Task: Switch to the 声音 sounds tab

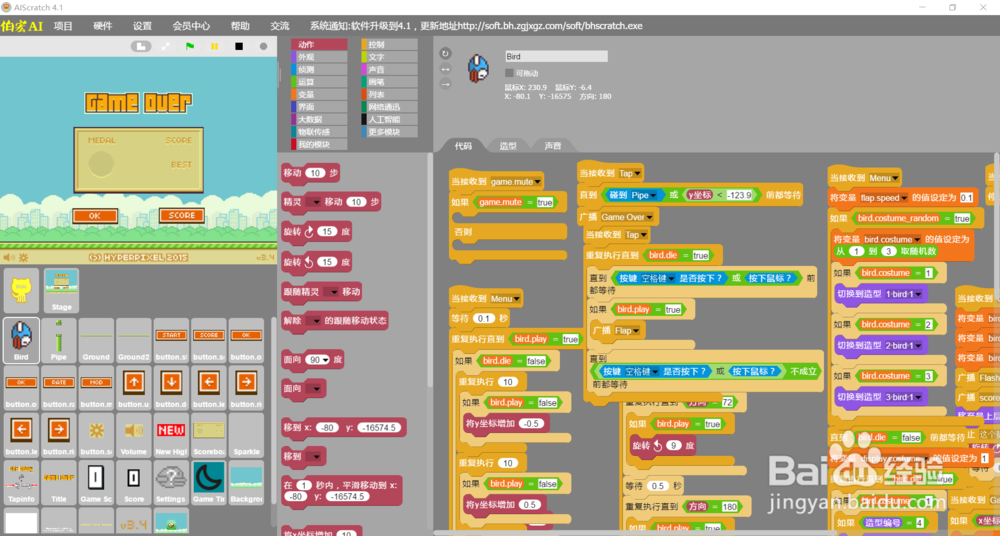Action: [552, 145]
